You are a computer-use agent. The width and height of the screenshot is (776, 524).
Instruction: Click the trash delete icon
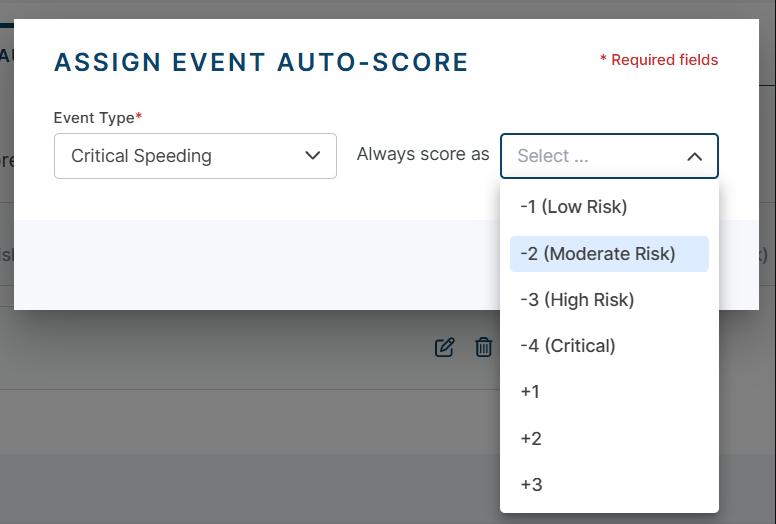[x=484, y=347]
